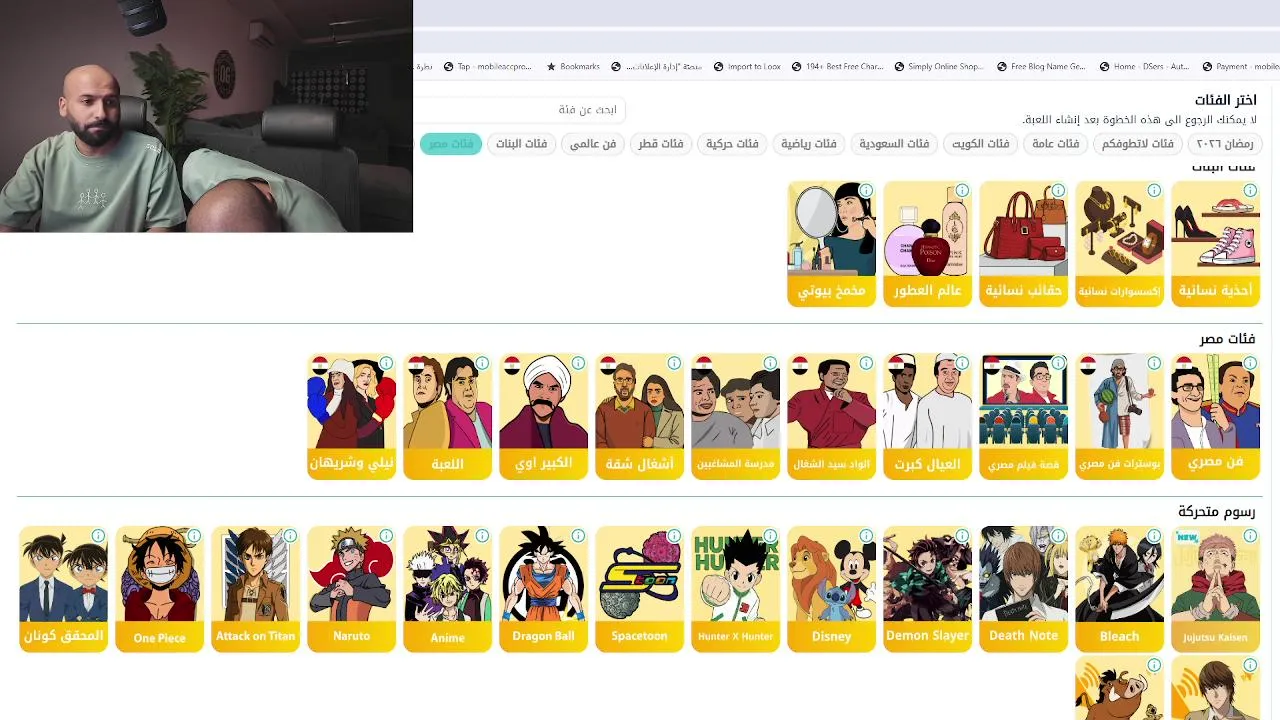Select the فئات عامة filter chip
The image size is (1280, 720).
pos(1055,144)
